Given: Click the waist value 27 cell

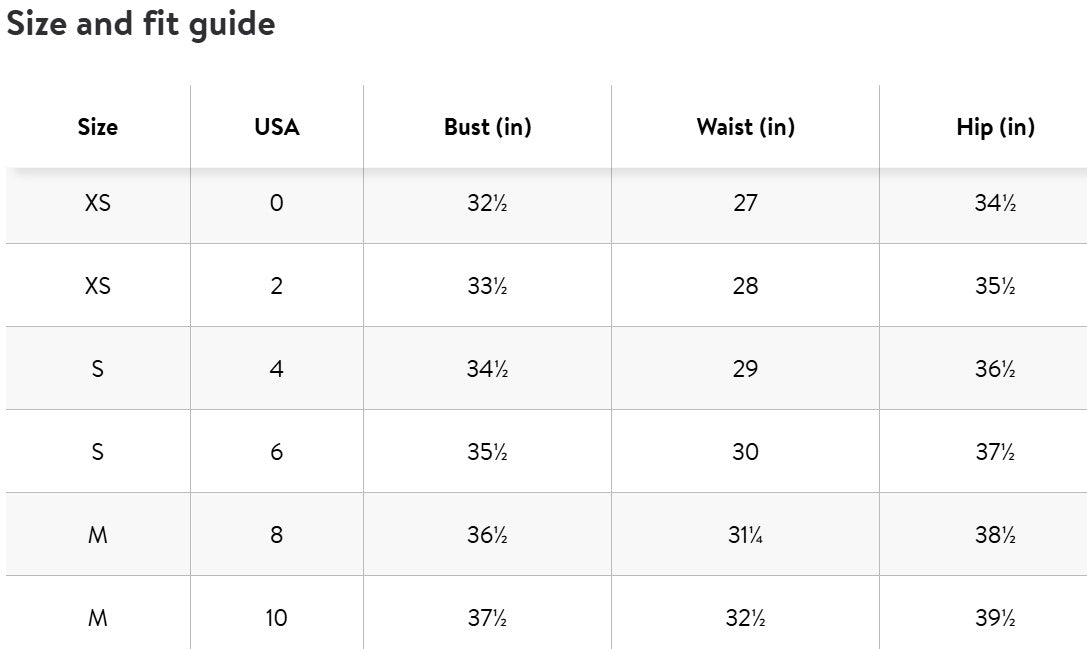Looking at the screenshot, I should click(745, 203).
